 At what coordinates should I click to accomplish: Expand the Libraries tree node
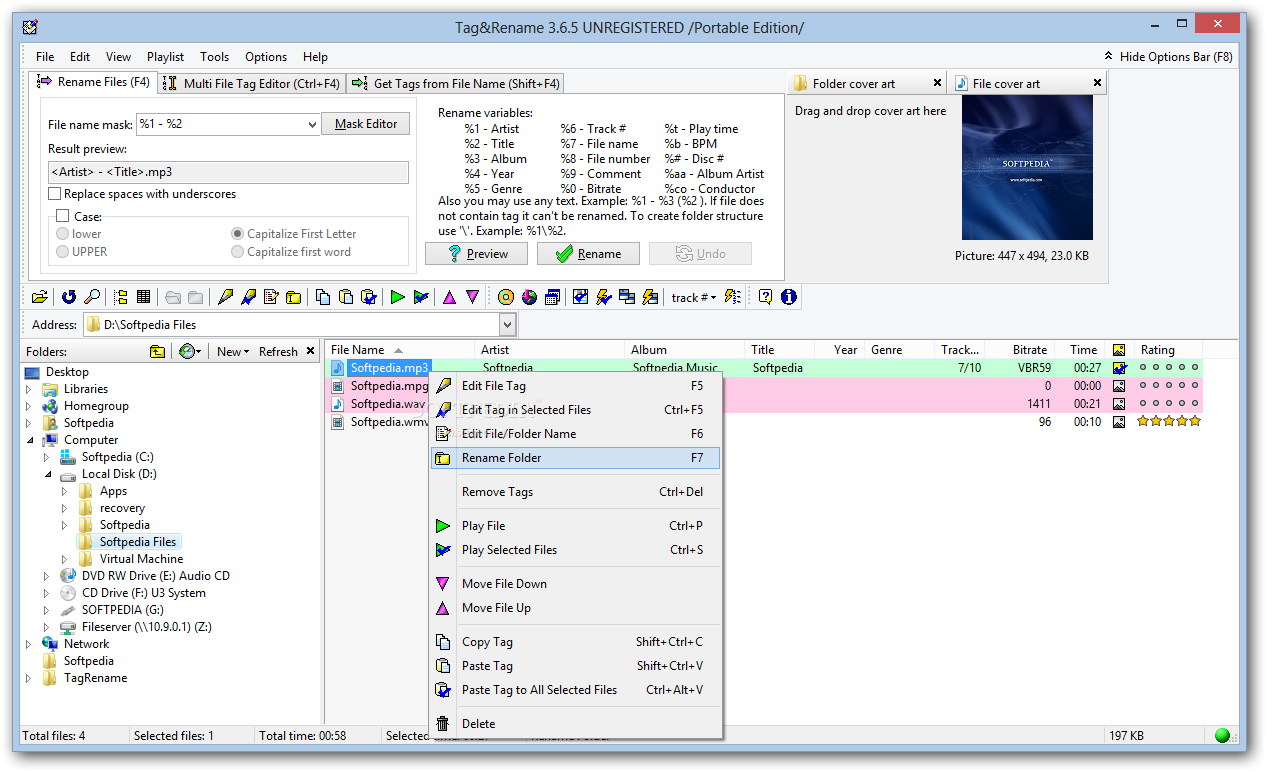click(29, 389)
